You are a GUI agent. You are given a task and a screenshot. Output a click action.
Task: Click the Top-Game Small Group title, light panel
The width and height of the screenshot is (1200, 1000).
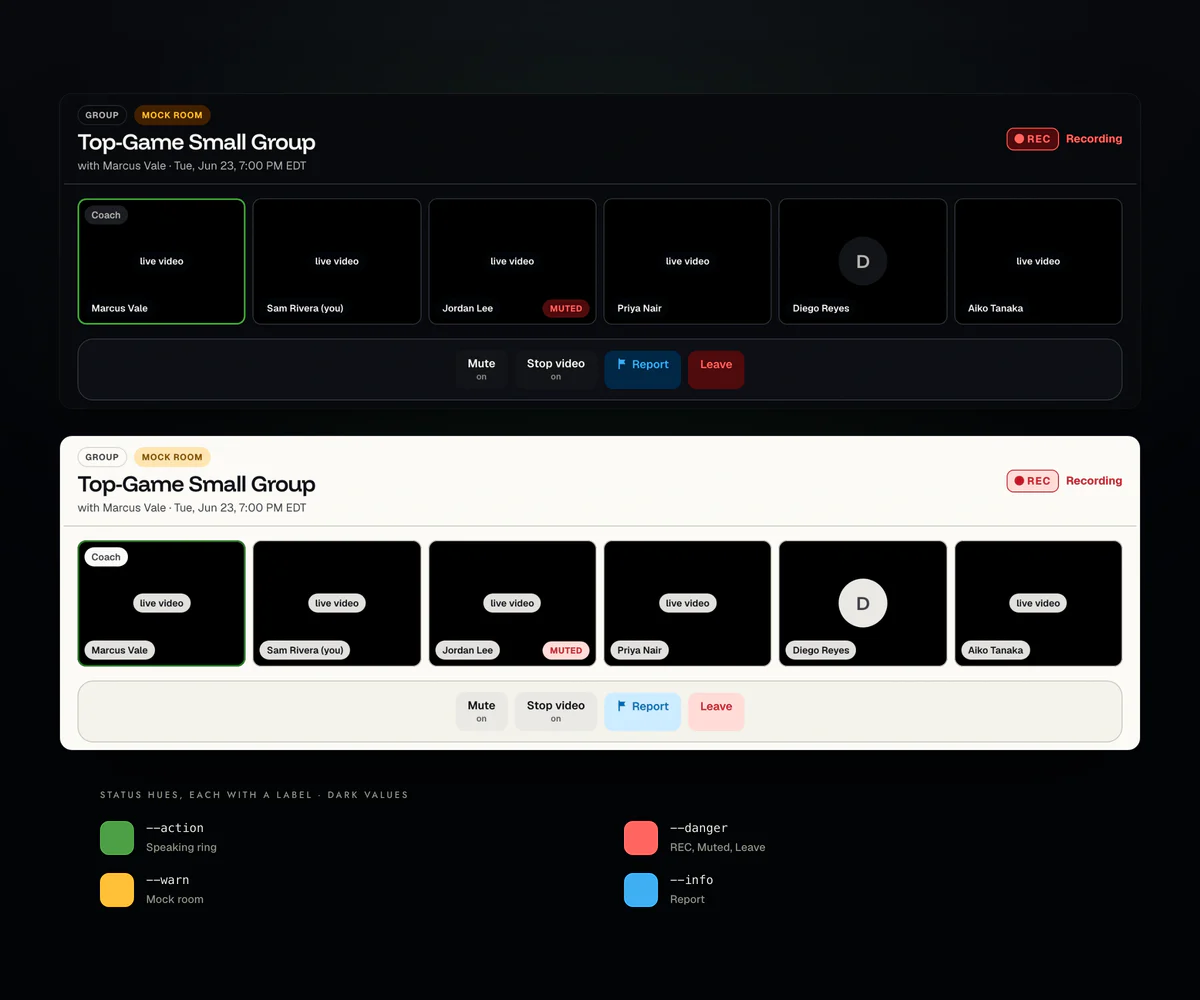197,484
